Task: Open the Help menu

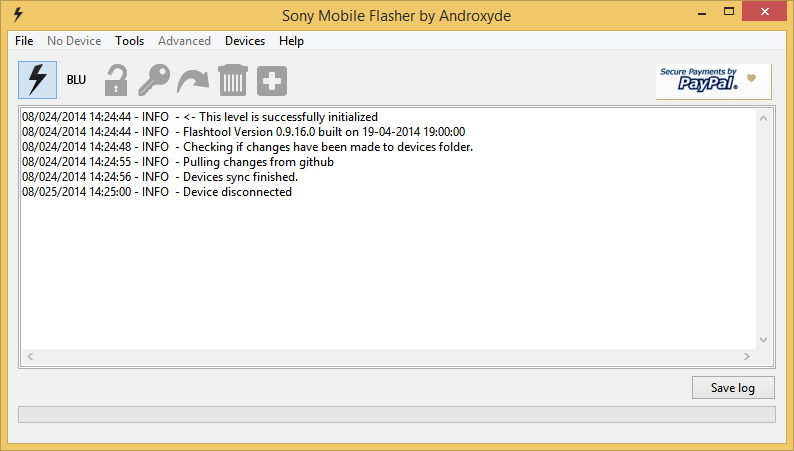Action: point(291,41)
